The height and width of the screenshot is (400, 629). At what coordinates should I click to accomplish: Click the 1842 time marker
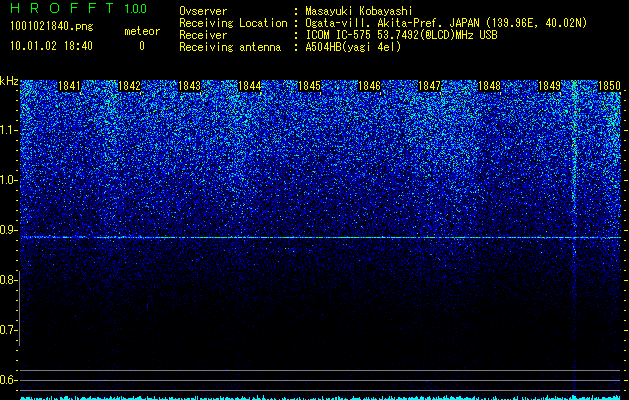coord(130,86)
